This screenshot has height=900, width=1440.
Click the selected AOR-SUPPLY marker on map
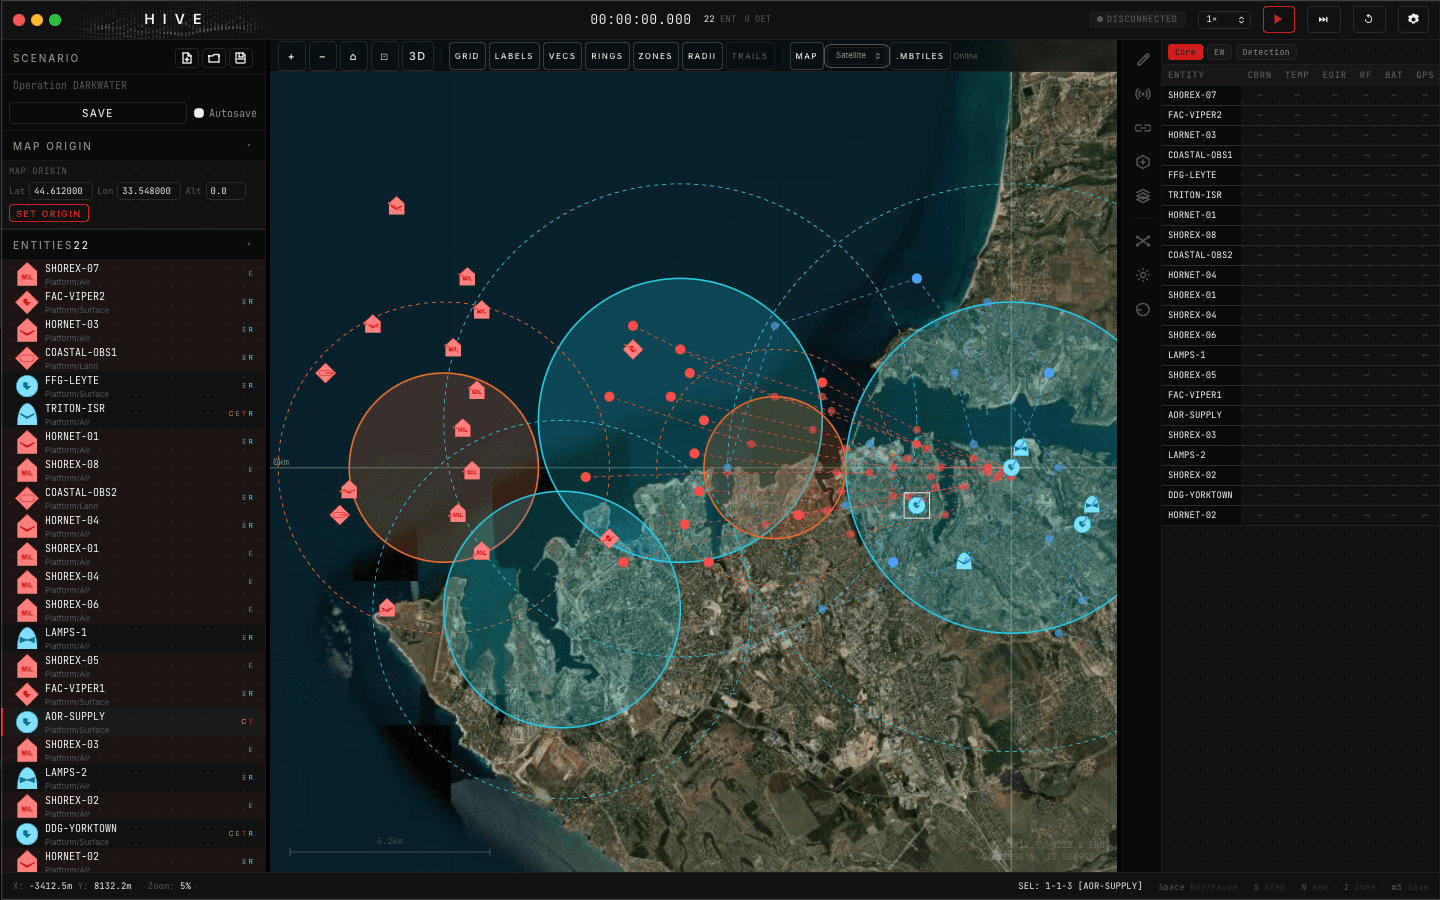click(917, 505)
